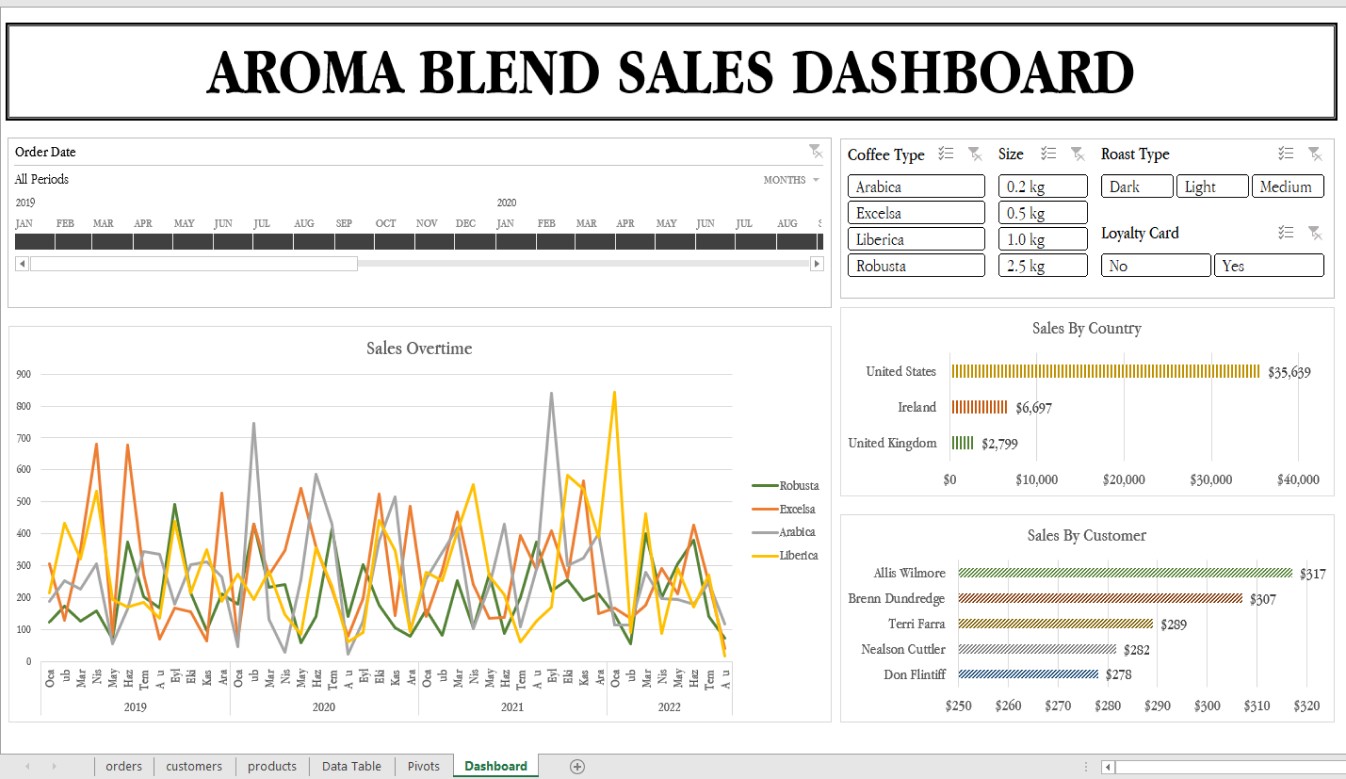
Task: Select JUN 2019 timeline segment
Action: point(233,241)
